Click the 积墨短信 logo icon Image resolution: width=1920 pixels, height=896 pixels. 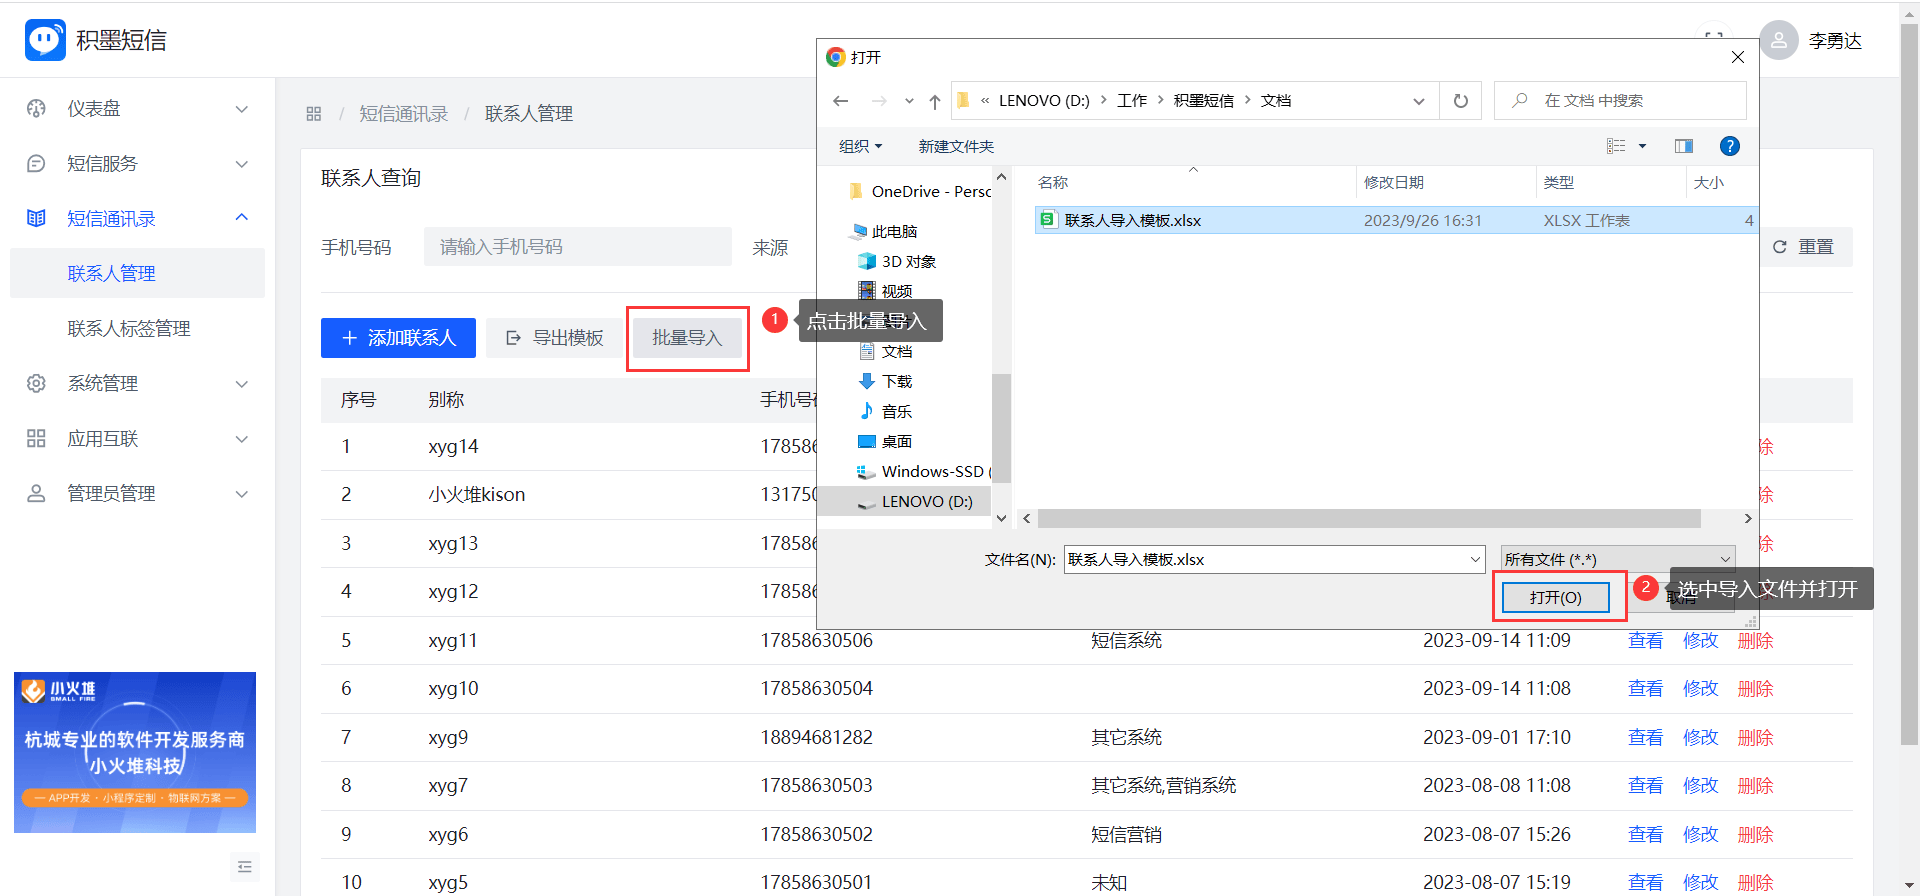point(45,40)
